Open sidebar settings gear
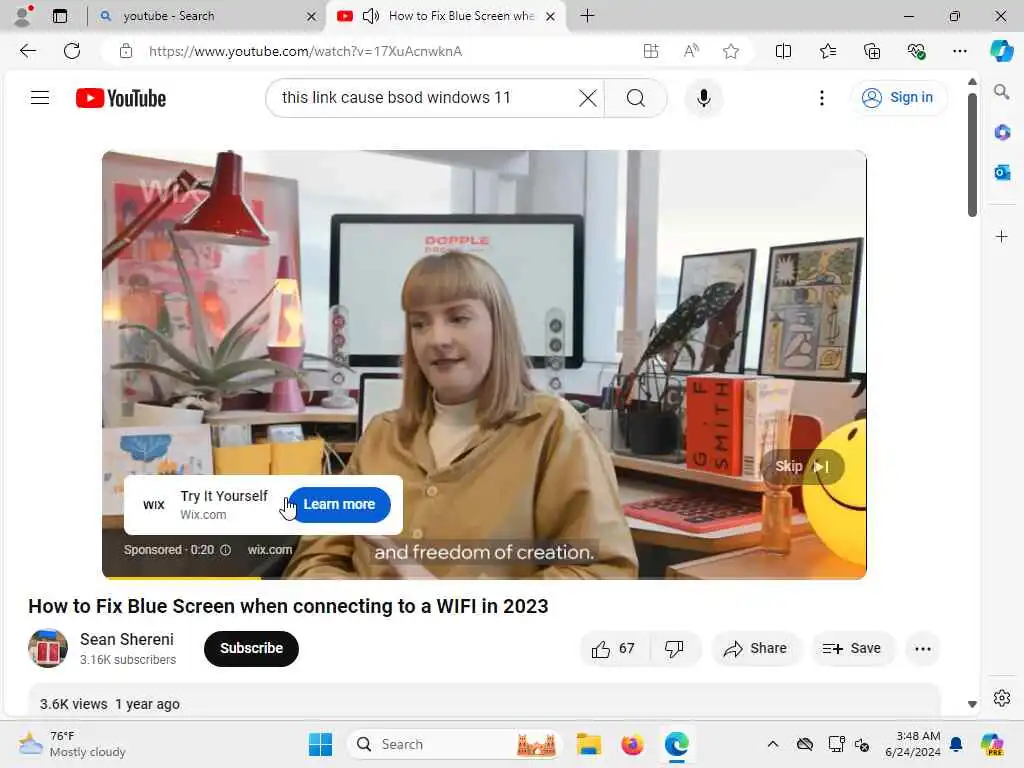The height and width of the screenshot is (768, 1024). pos(1001,698)
